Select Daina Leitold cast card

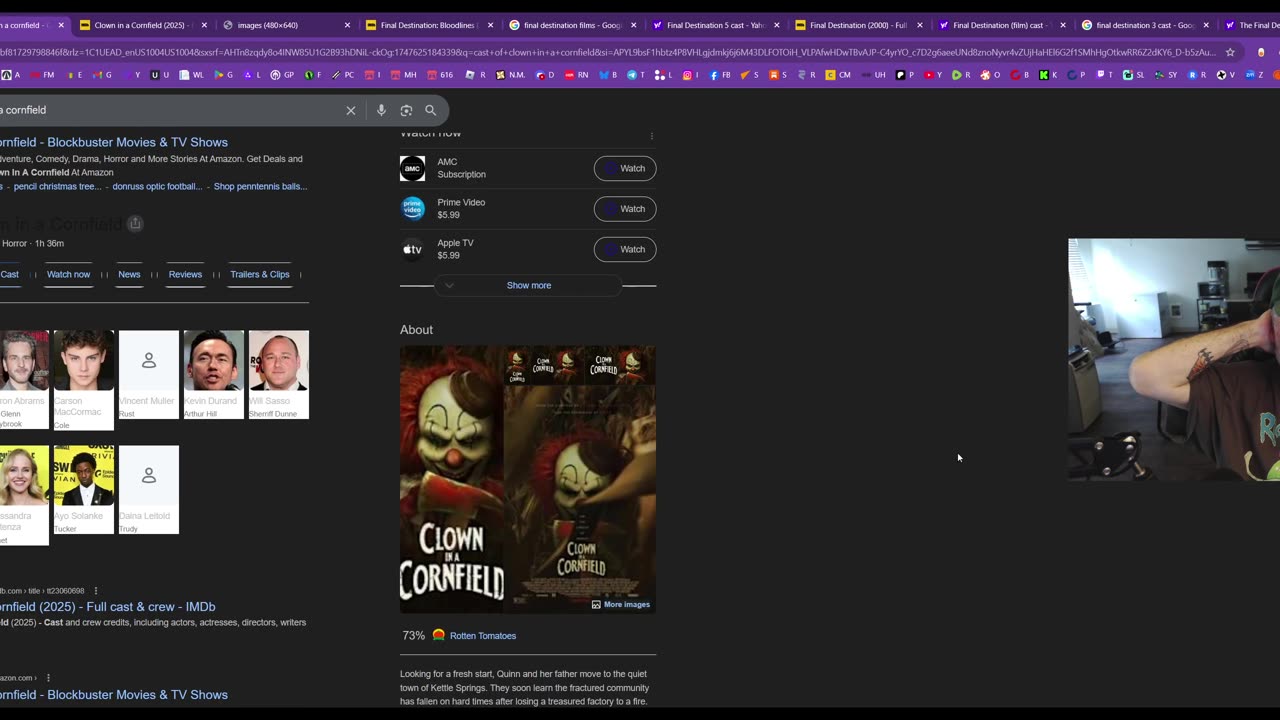[149, 490]
